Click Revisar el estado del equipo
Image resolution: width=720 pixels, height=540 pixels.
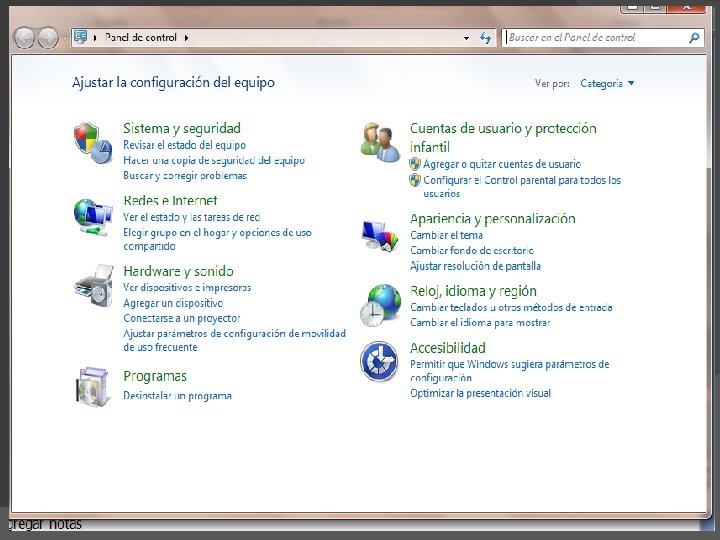(185, 145)
